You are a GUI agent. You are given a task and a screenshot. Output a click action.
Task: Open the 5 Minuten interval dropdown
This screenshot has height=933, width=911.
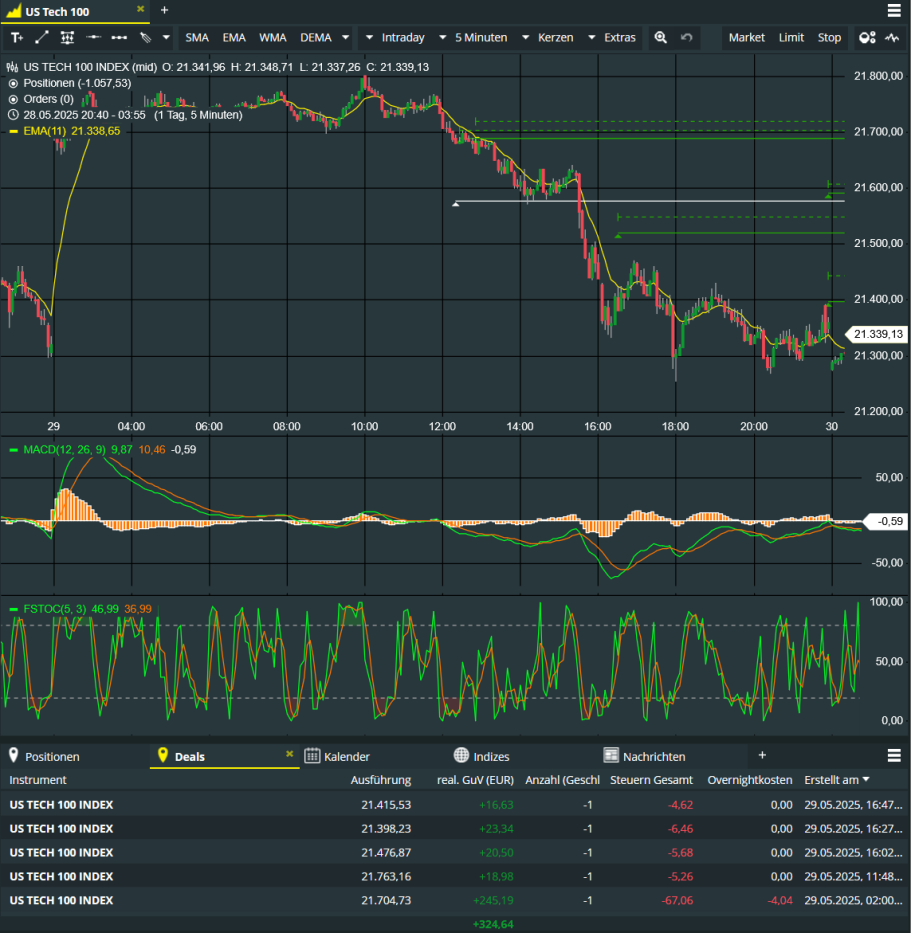473,37
